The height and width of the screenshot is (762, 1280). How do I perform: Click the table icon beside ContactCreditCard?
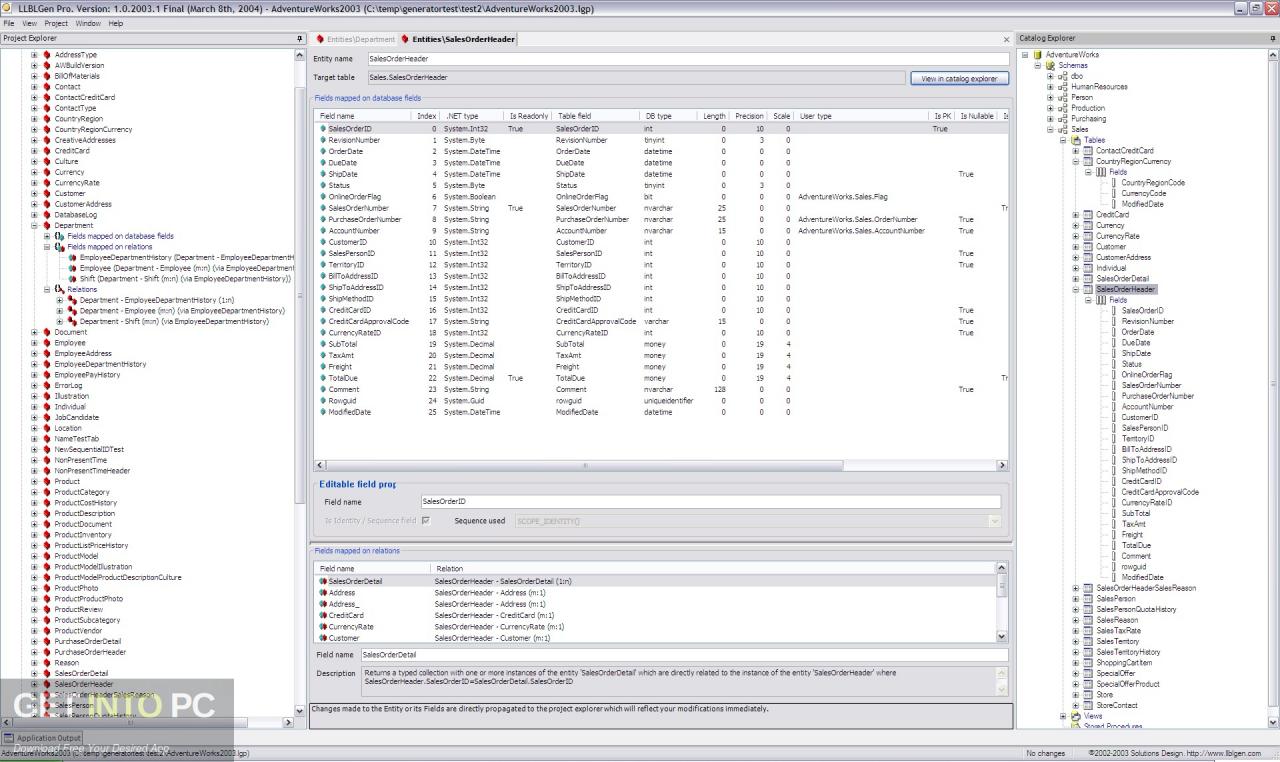1088,151
